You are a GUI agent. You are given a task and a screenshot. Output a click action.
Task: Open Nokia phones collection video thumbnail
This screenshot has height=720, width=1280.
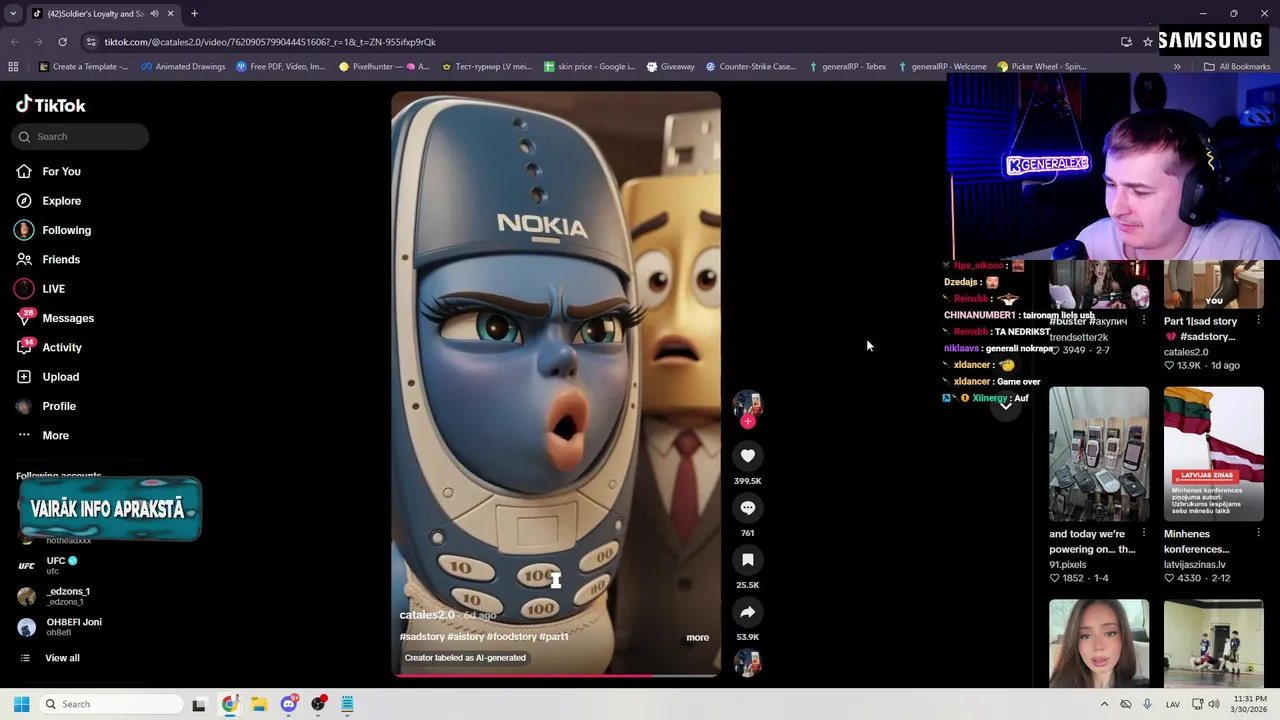(x=1099, y=454)
